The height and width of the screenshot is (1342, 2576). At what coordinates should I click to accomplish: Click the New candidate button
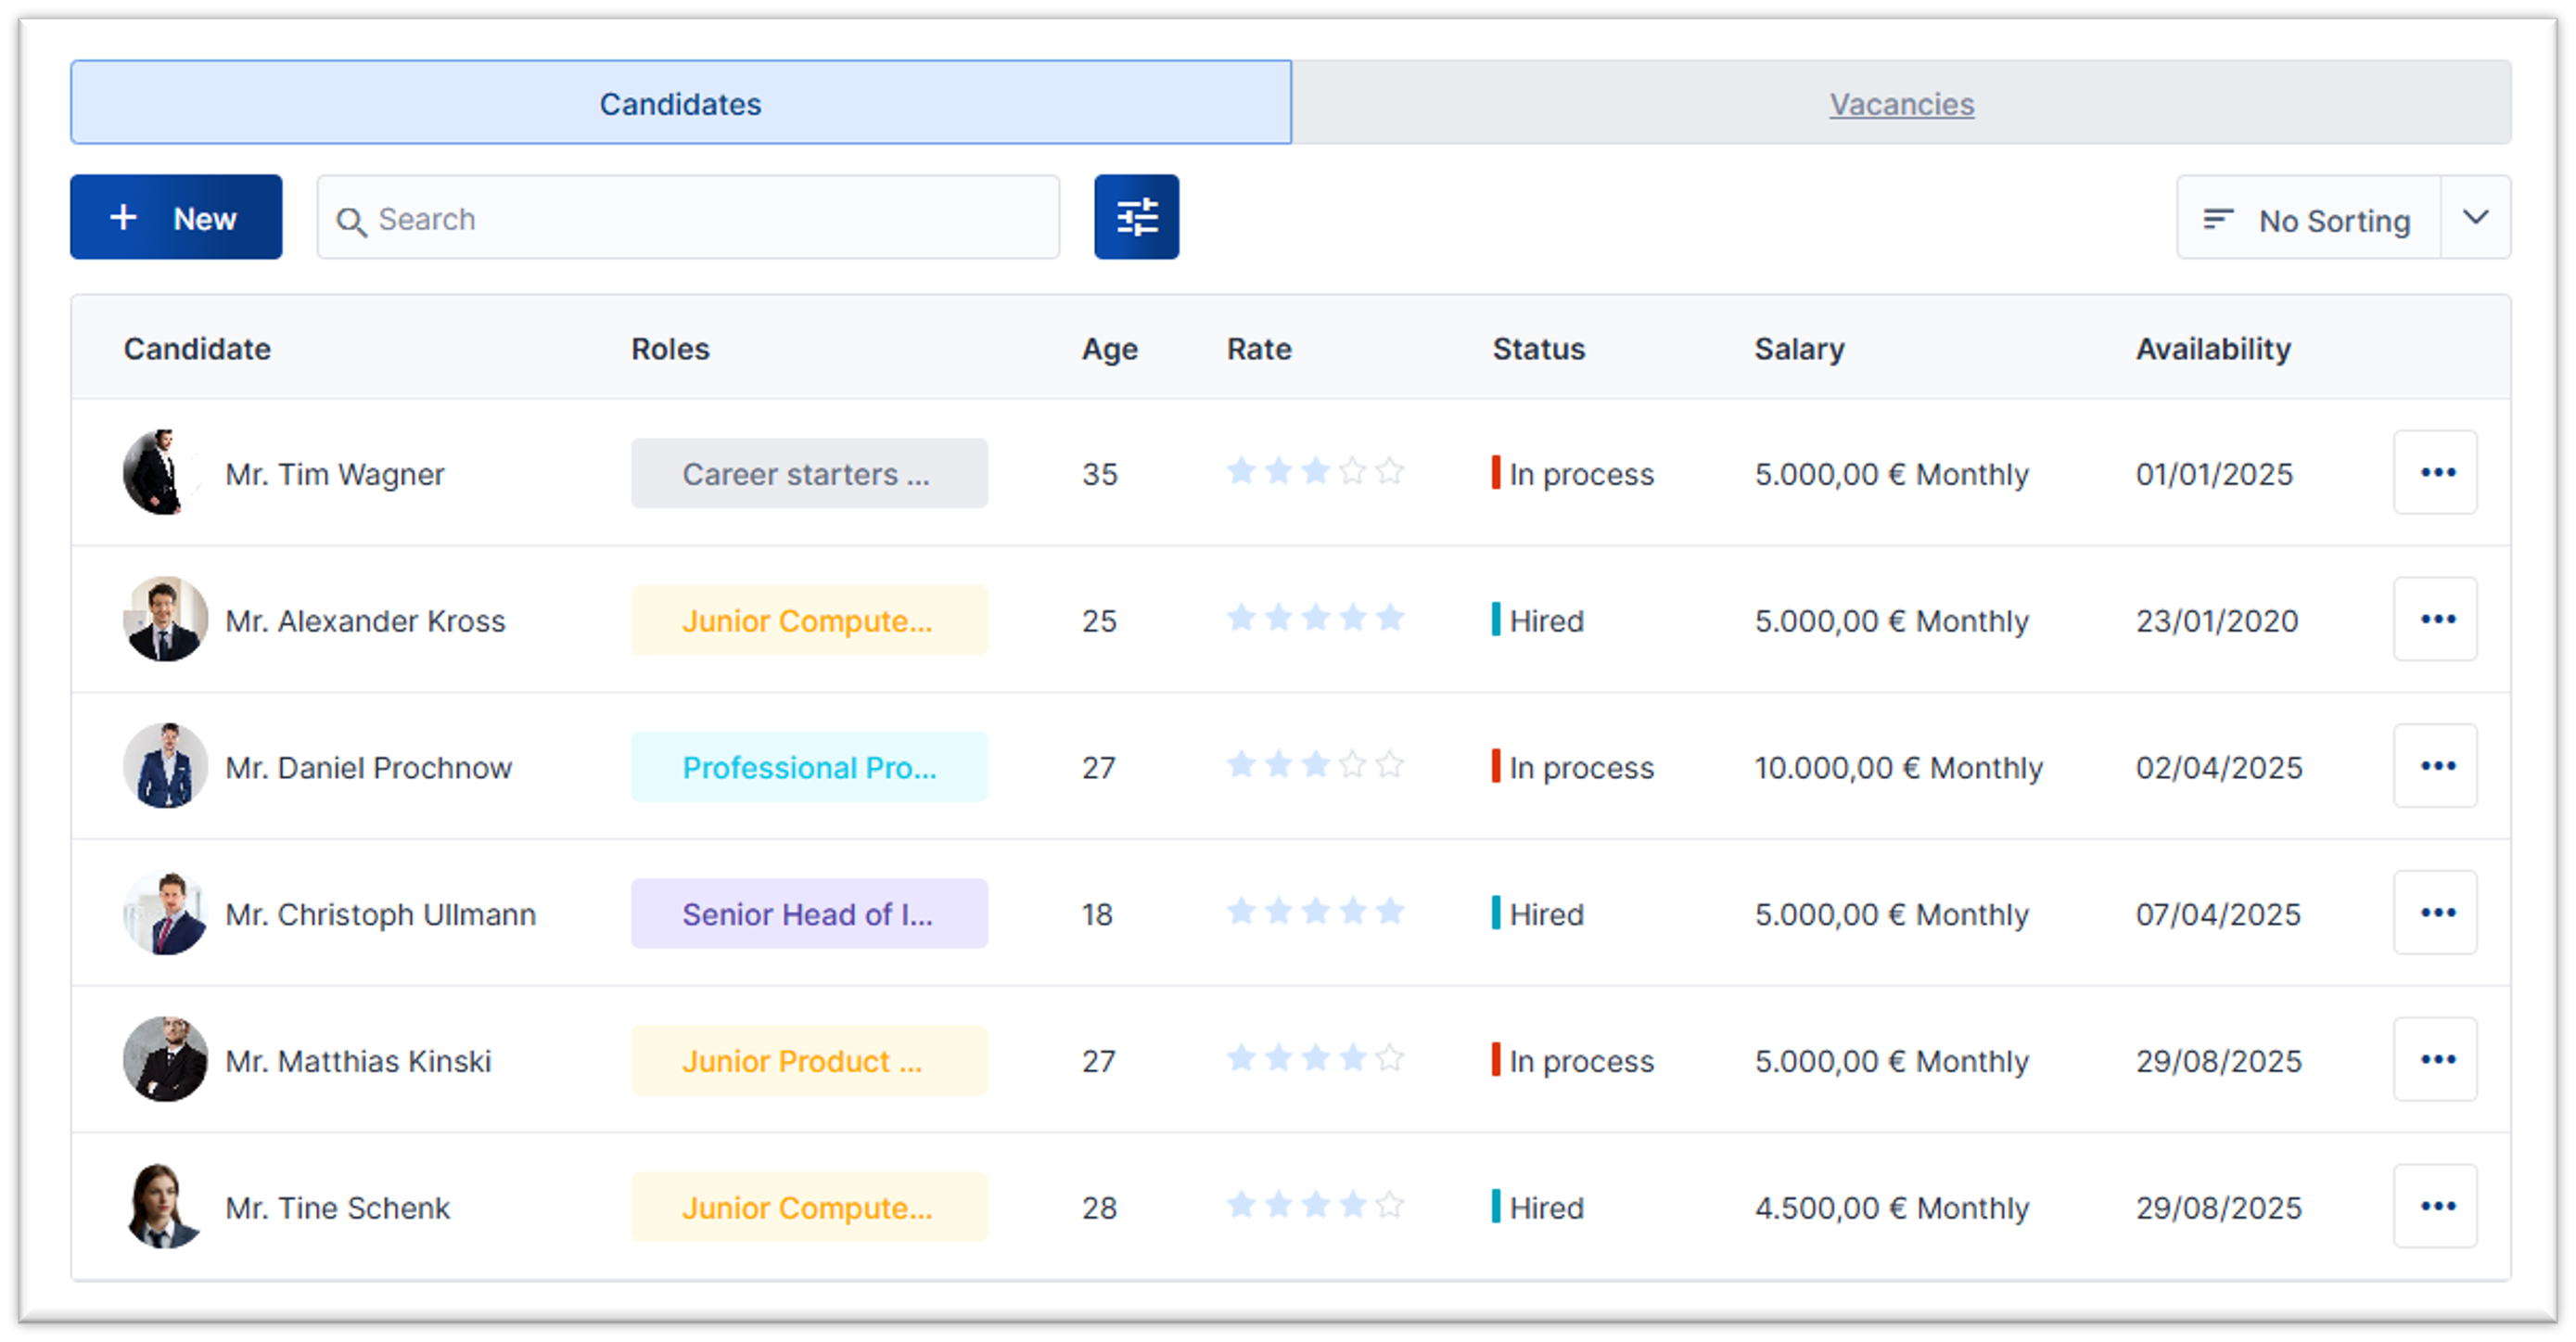[176, 217]
